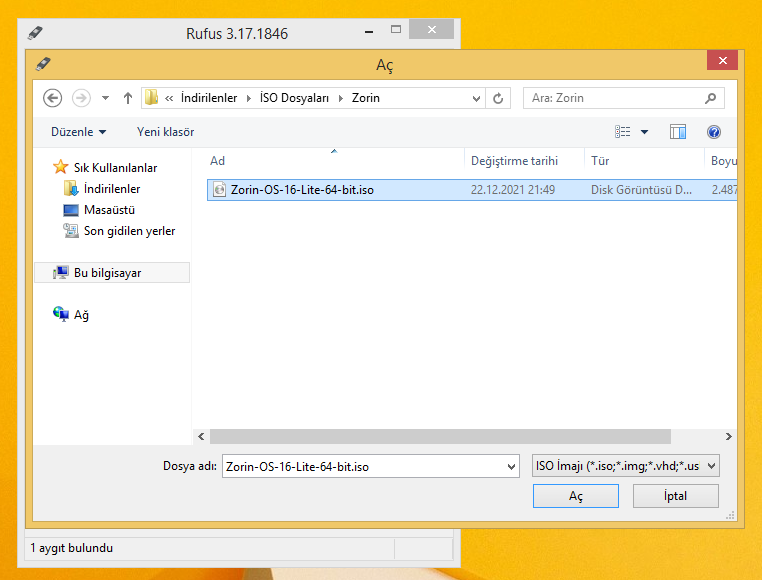Screen dimensions: 762x580
Task: Click the Rufus window USB title icon
Action: pyautogui.click(x=35, y=33)
